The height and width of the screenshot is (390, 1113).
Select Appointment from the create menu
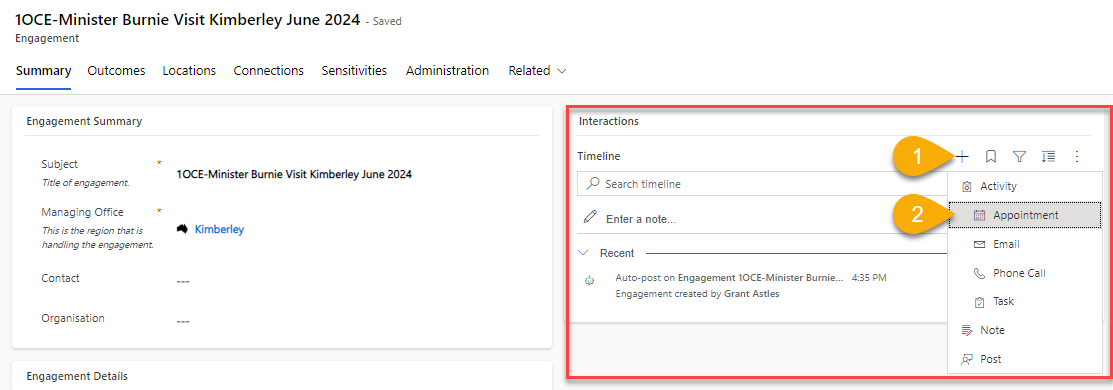[x=1025, y=215]
